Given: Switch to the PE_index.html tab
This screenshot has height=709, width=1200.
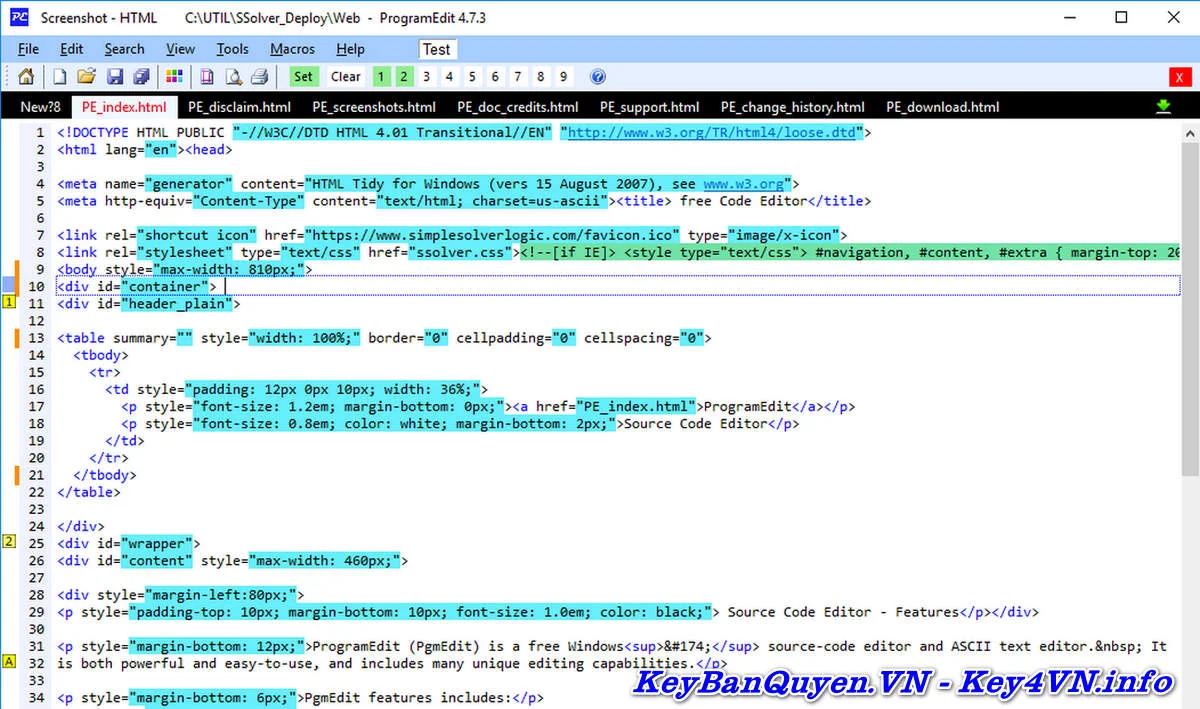Looking at the screenshot, I should pyautogui.click(x=124, y=107).
